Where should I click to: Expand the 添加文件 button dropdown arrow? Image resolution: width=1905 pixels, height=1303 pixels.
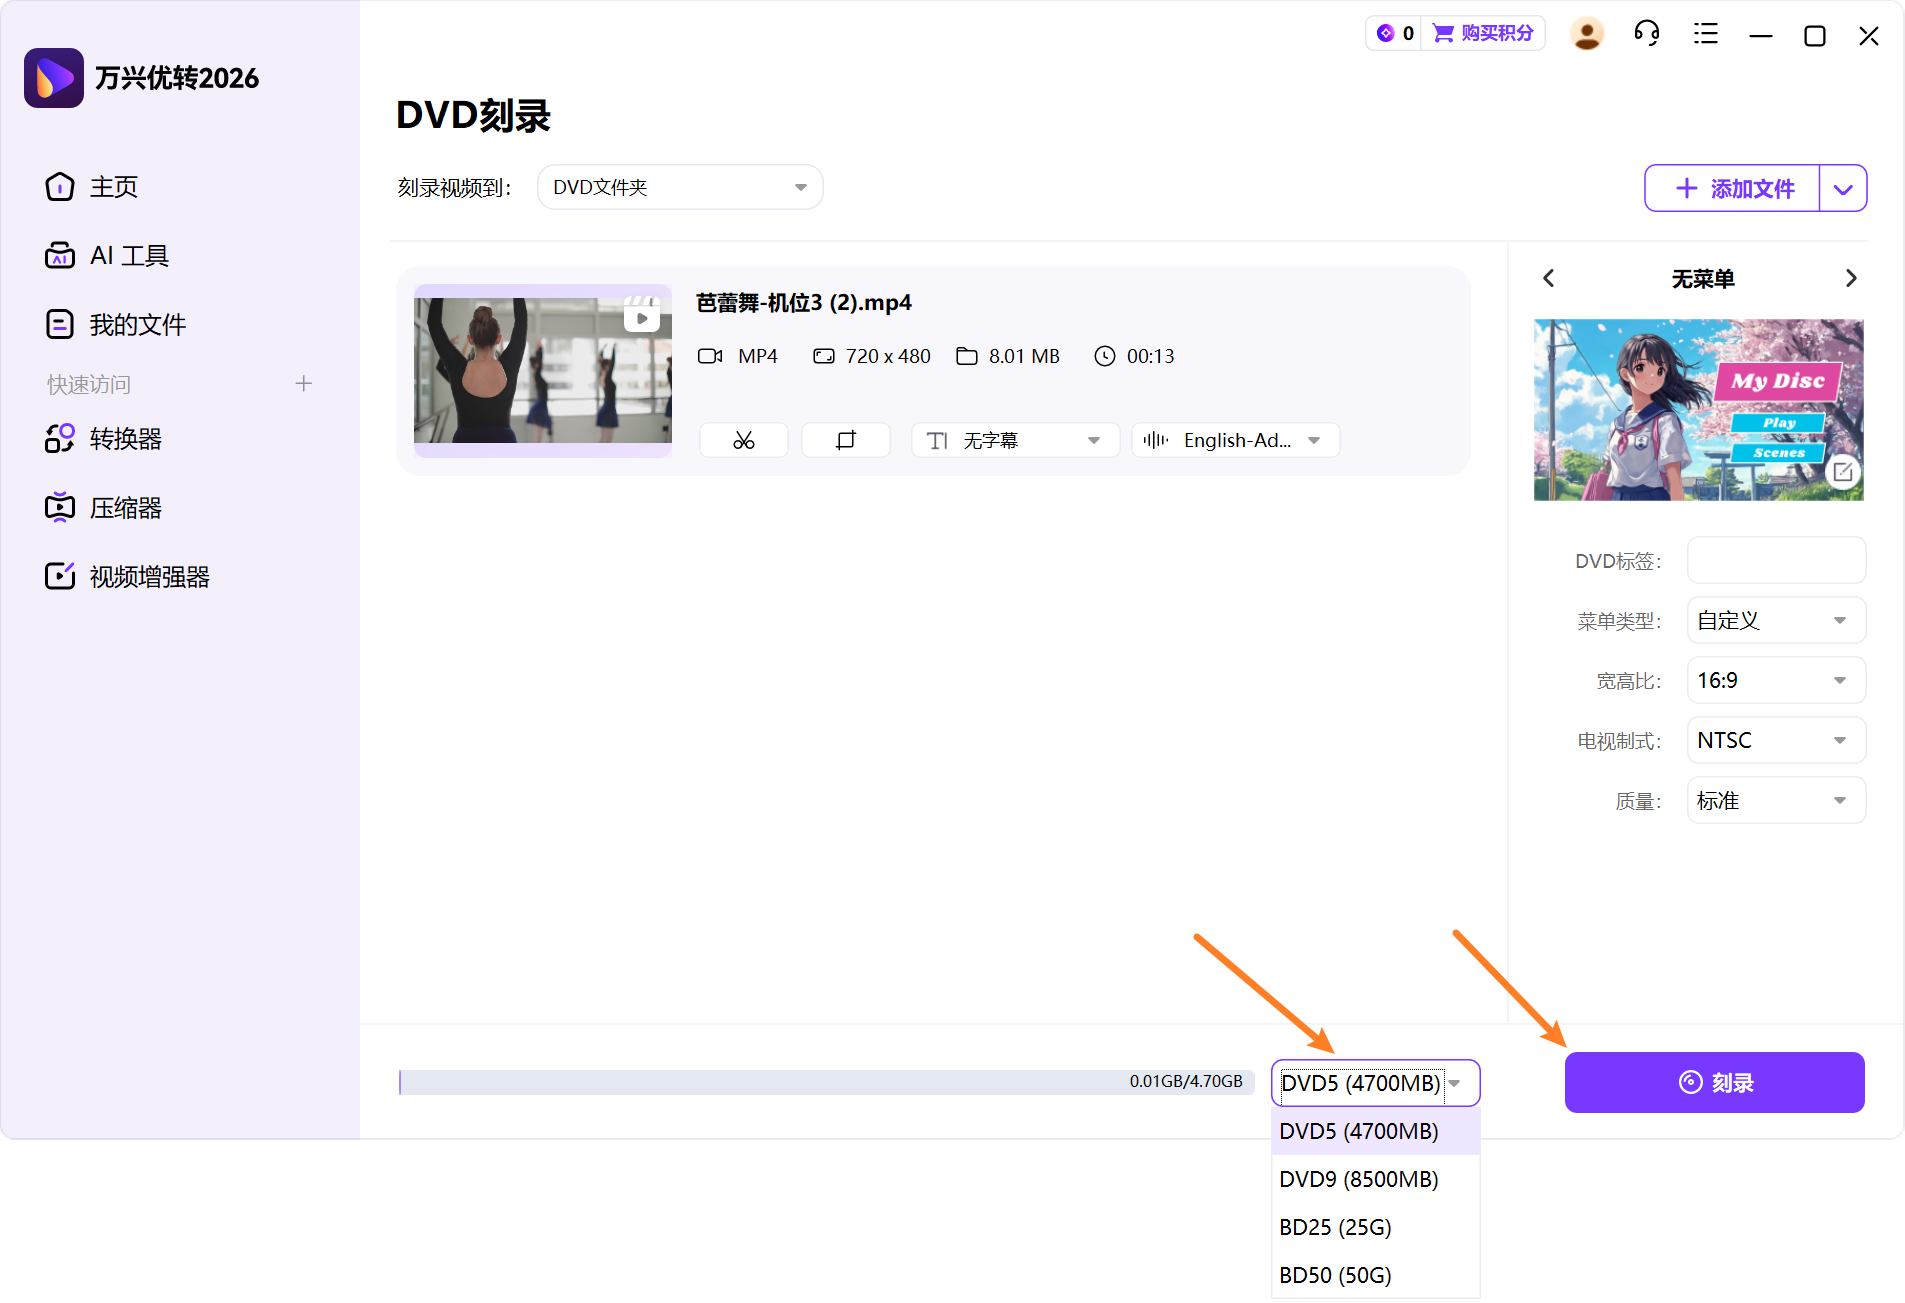pyautogui.click(x=1843, y=188)
